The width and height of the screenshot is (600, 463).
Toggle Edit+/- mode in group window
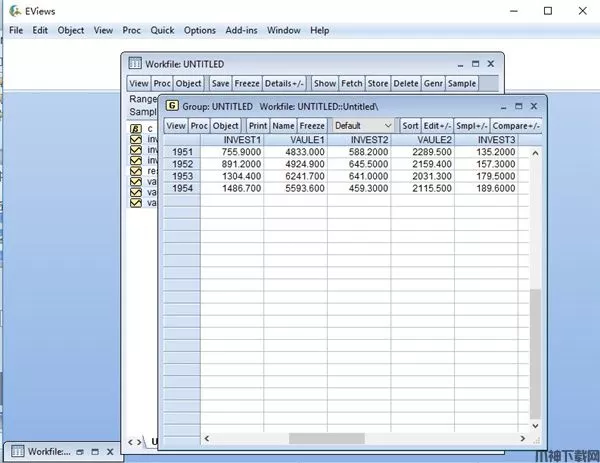coord(436,126)
